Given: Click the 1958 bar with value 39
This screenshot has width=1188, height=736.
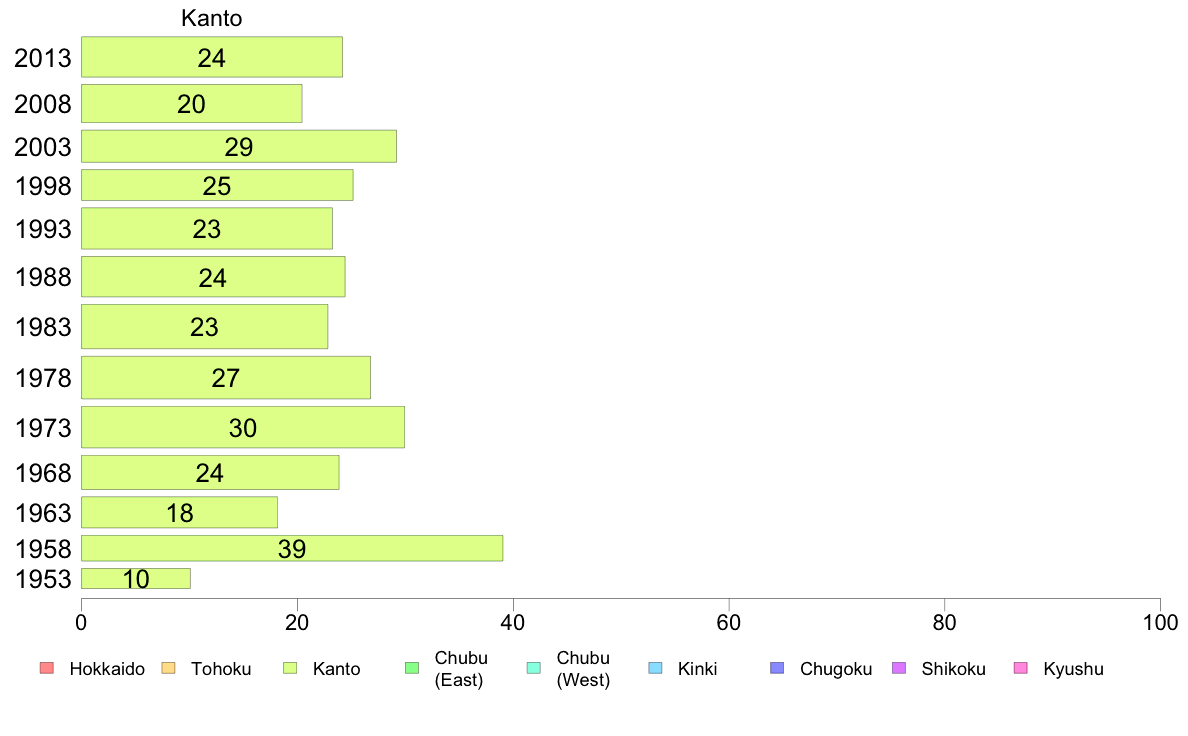Looking at the screenshot, I should 292,548.
